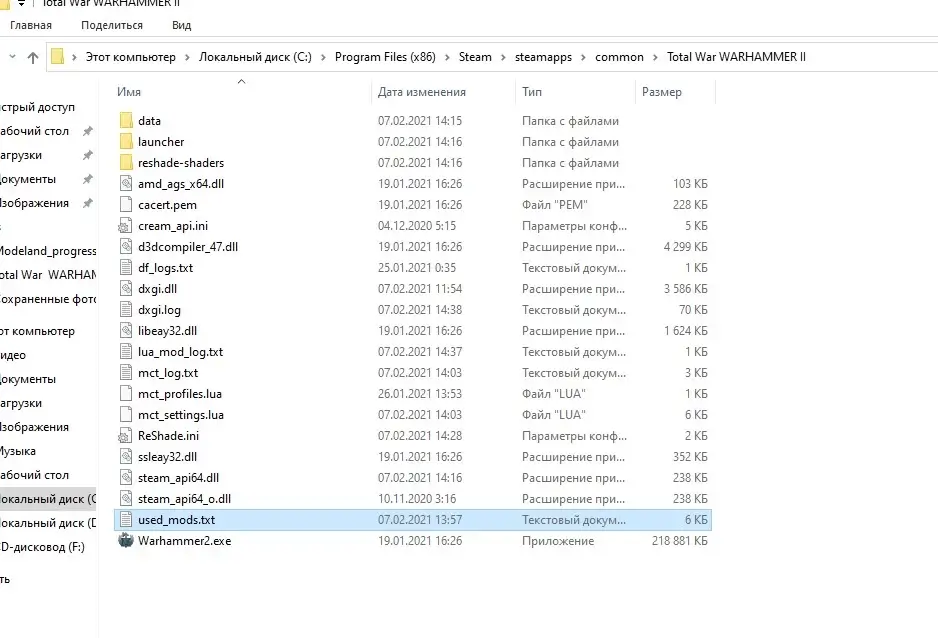Image resolution: width=938 pixels, height=638 pixels.
Task: Expand the chevron after Steam in breadcrumb
Action: point(501,57)
